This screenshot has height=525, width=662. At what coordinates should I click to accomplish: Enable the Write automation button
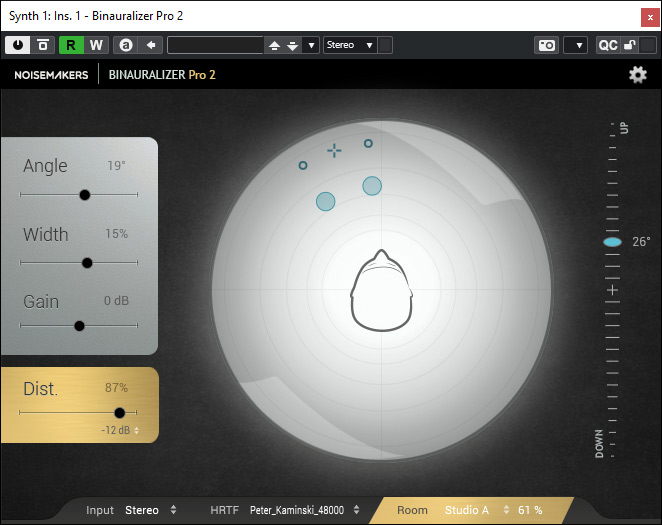pos(96,45)
